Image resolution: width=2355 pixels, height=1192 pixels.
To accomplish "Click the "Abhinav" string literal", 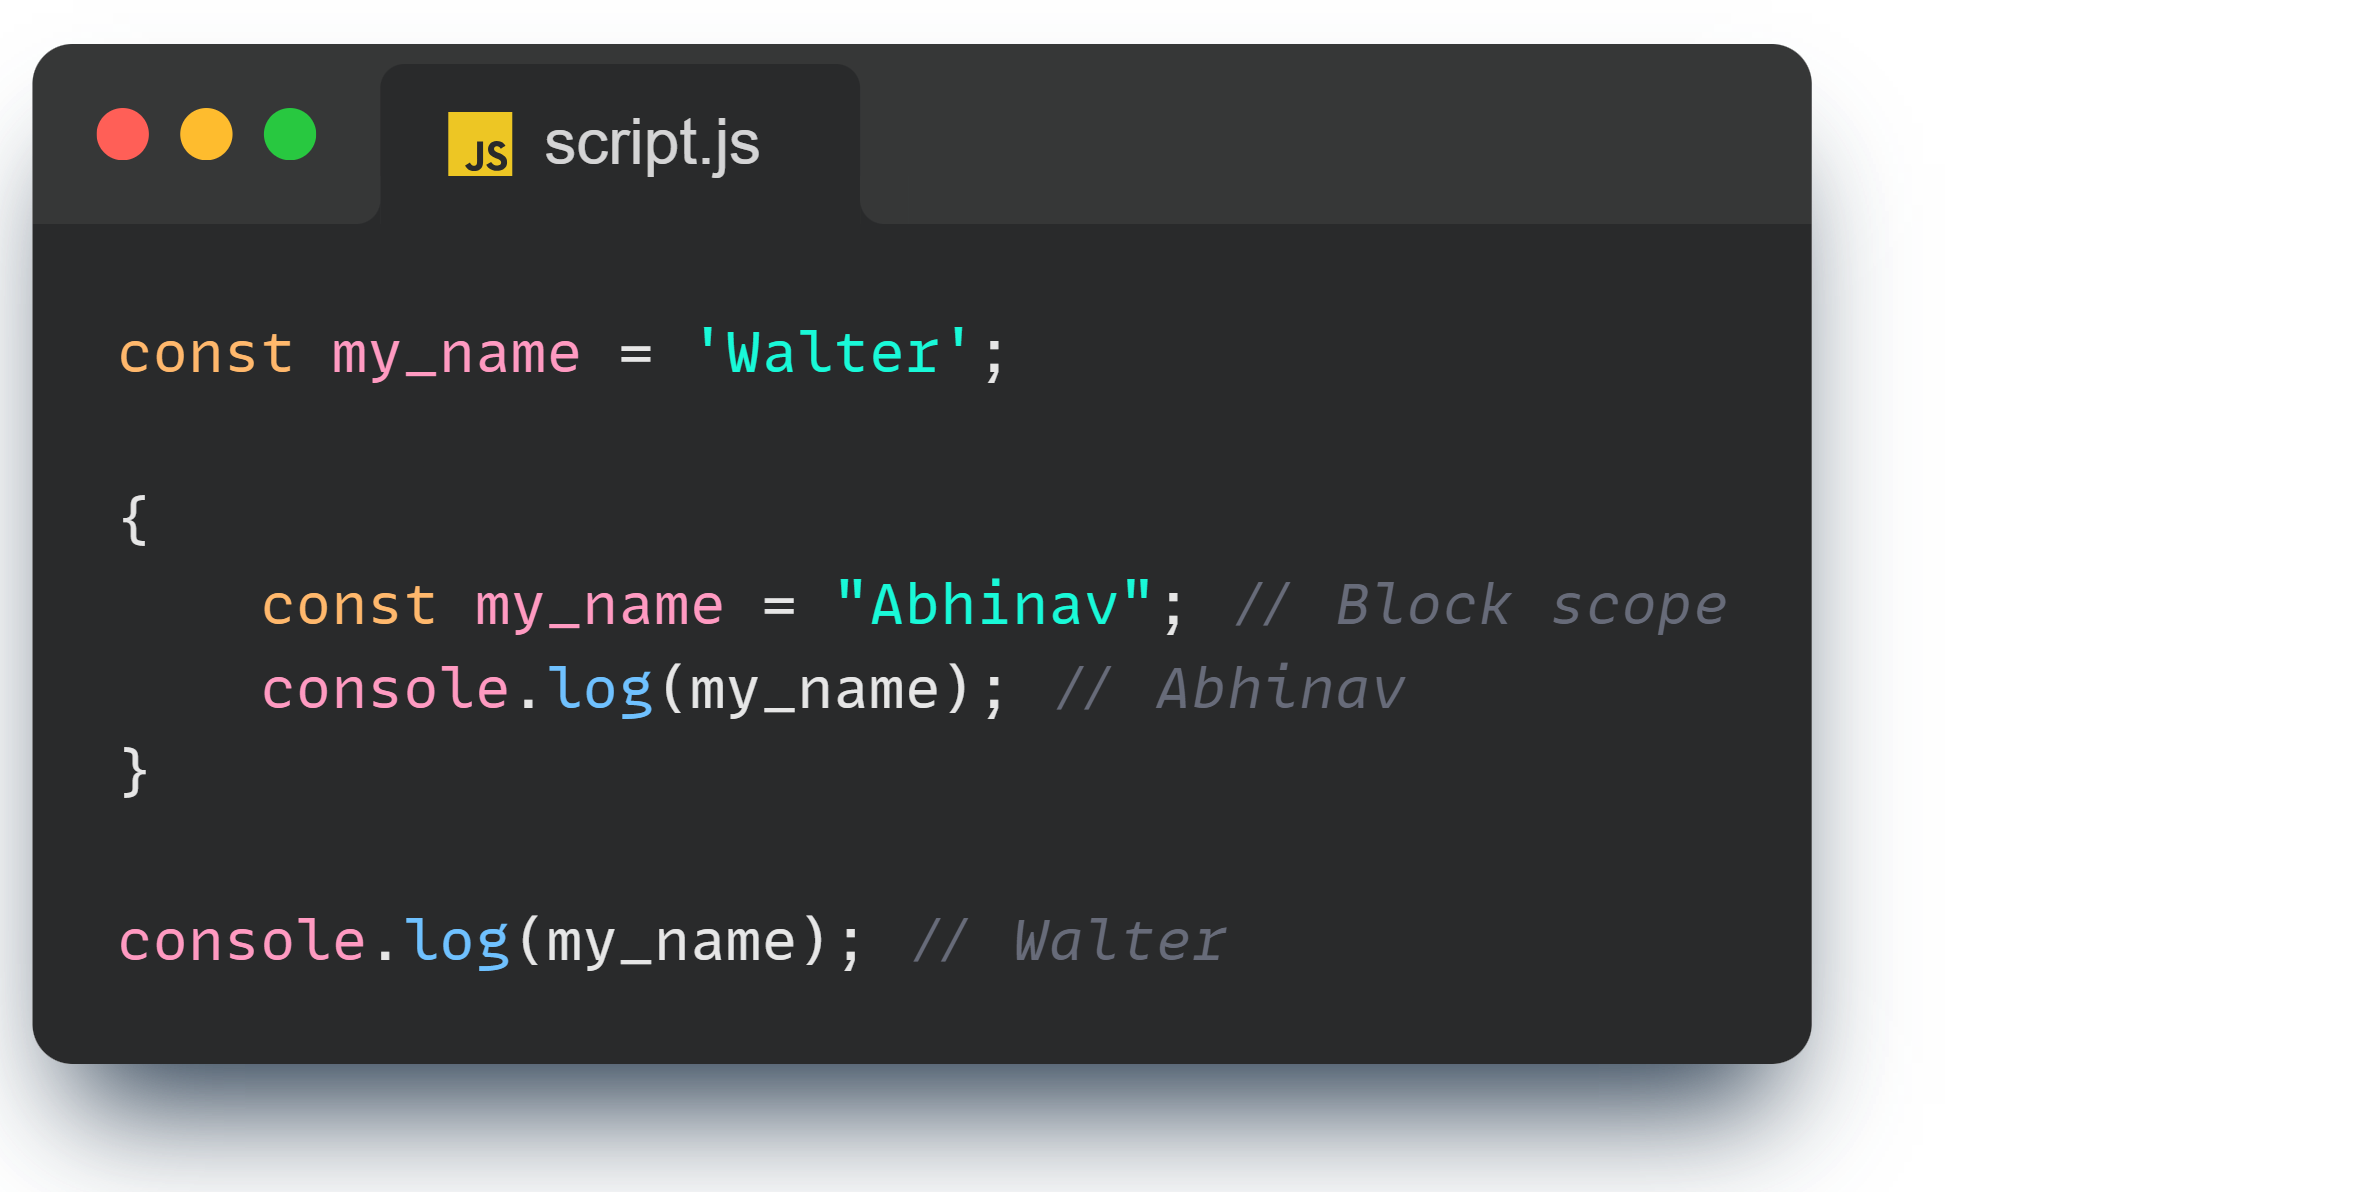I will pos(994,605).
